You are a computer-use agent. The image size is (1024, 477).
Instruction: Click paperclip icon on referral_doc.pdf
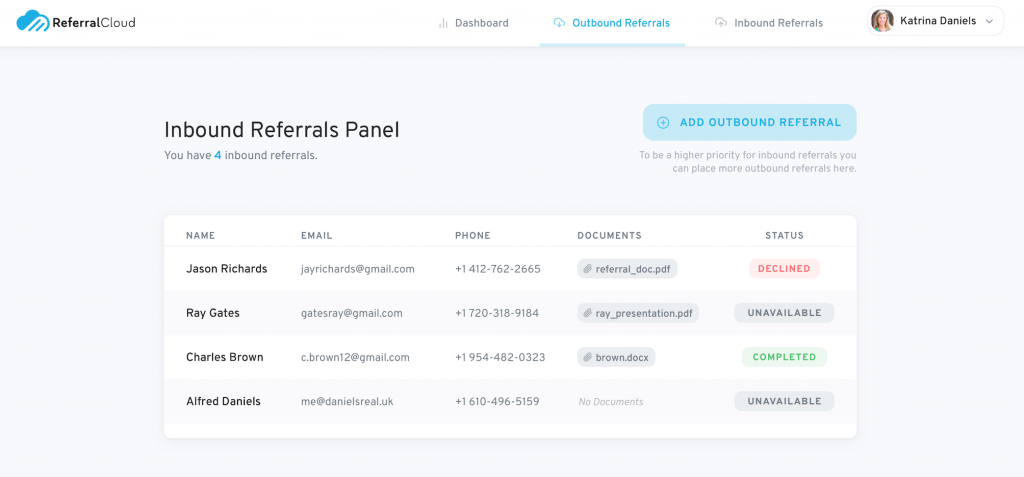coord(587,269)
